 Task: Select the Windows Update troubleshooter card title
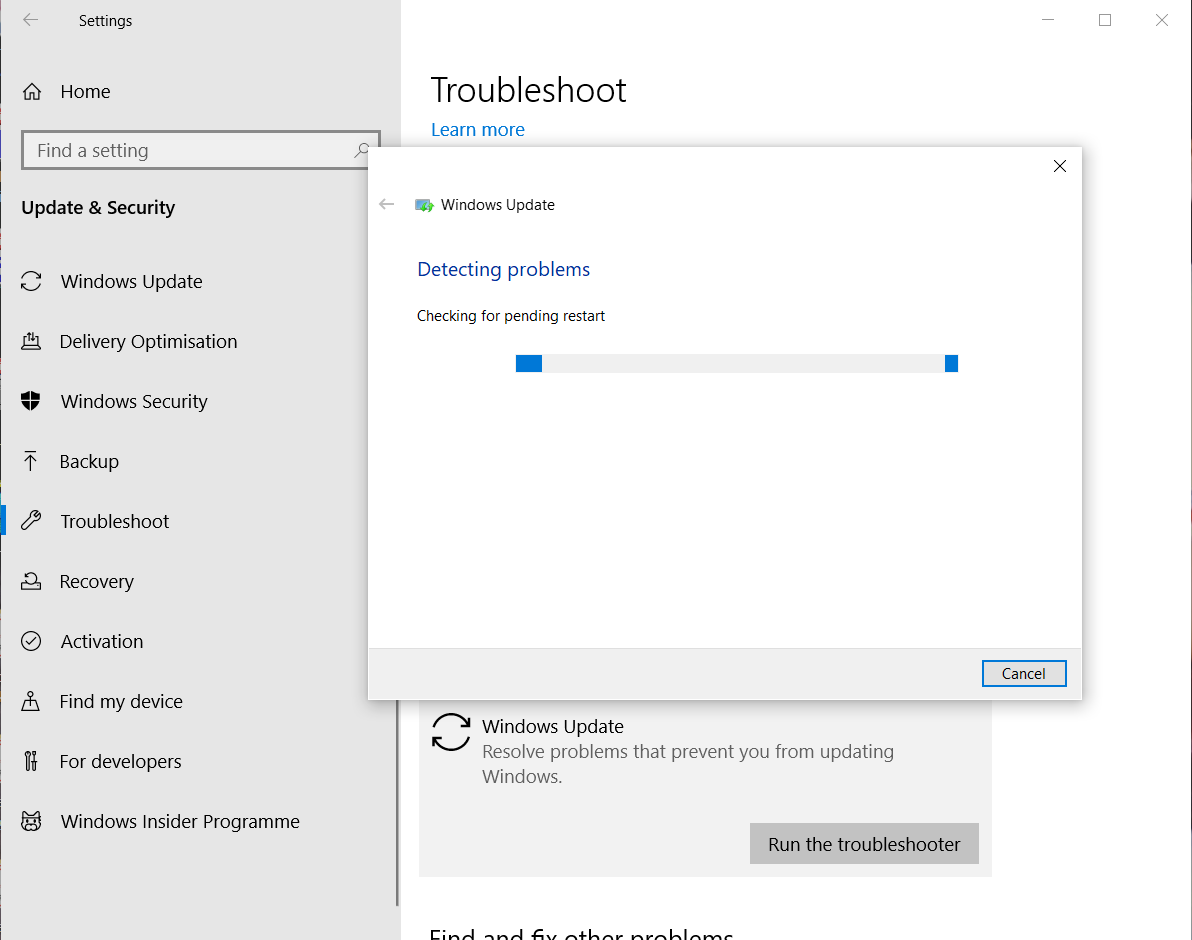click(553, 726)
